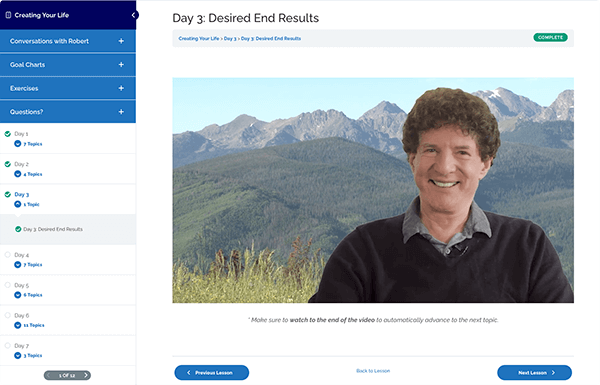Click the '1 of 12' pager label

click(67, 375)
